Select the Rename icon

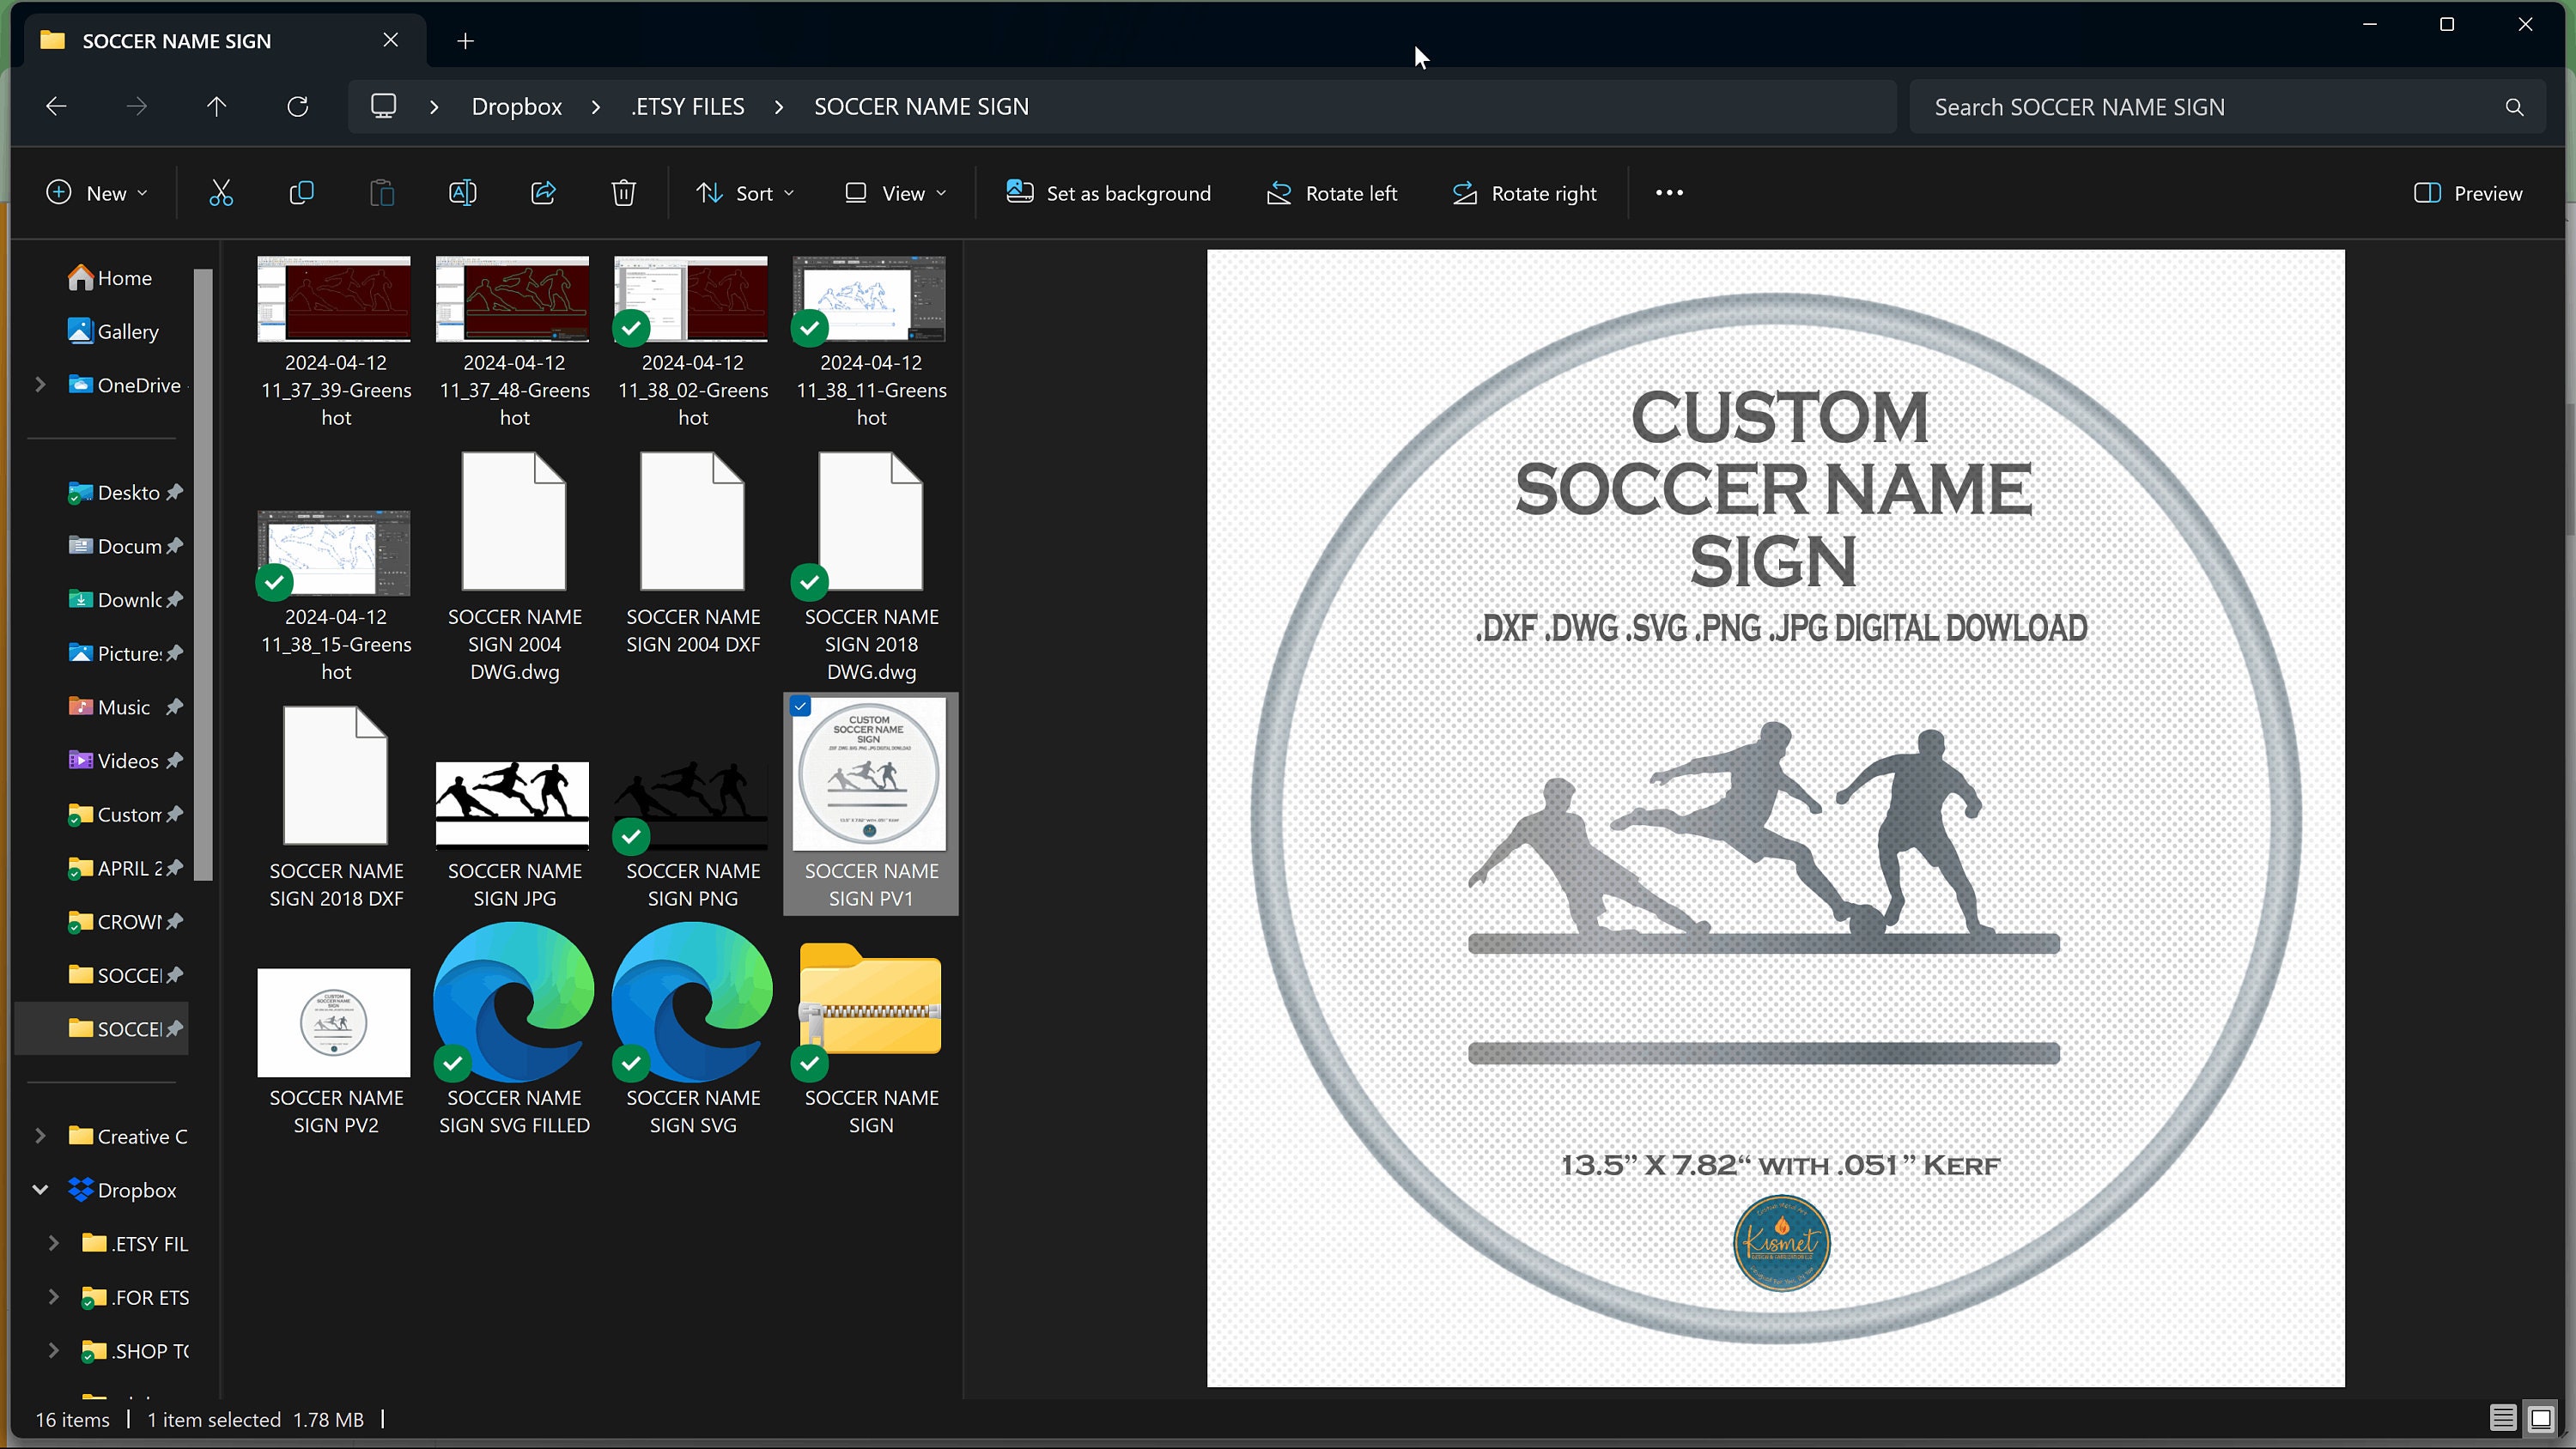coord(462,192)
